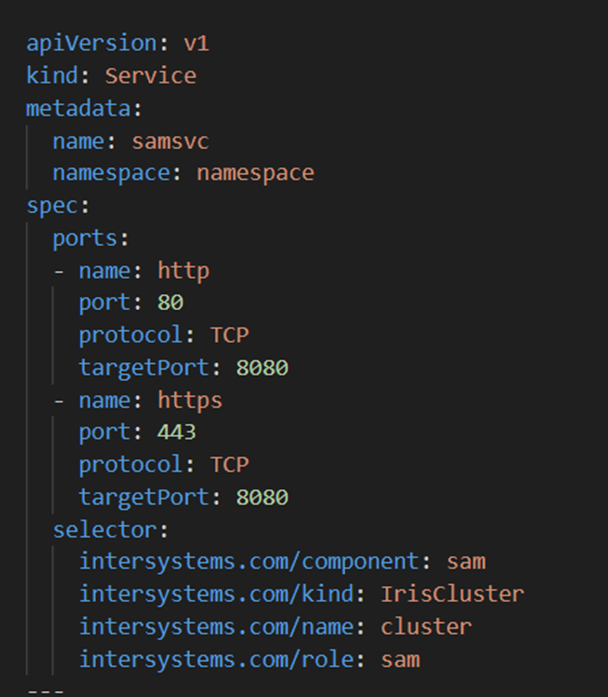608x697 pixels.
Task: Click the https port name value
Action: 190,401
